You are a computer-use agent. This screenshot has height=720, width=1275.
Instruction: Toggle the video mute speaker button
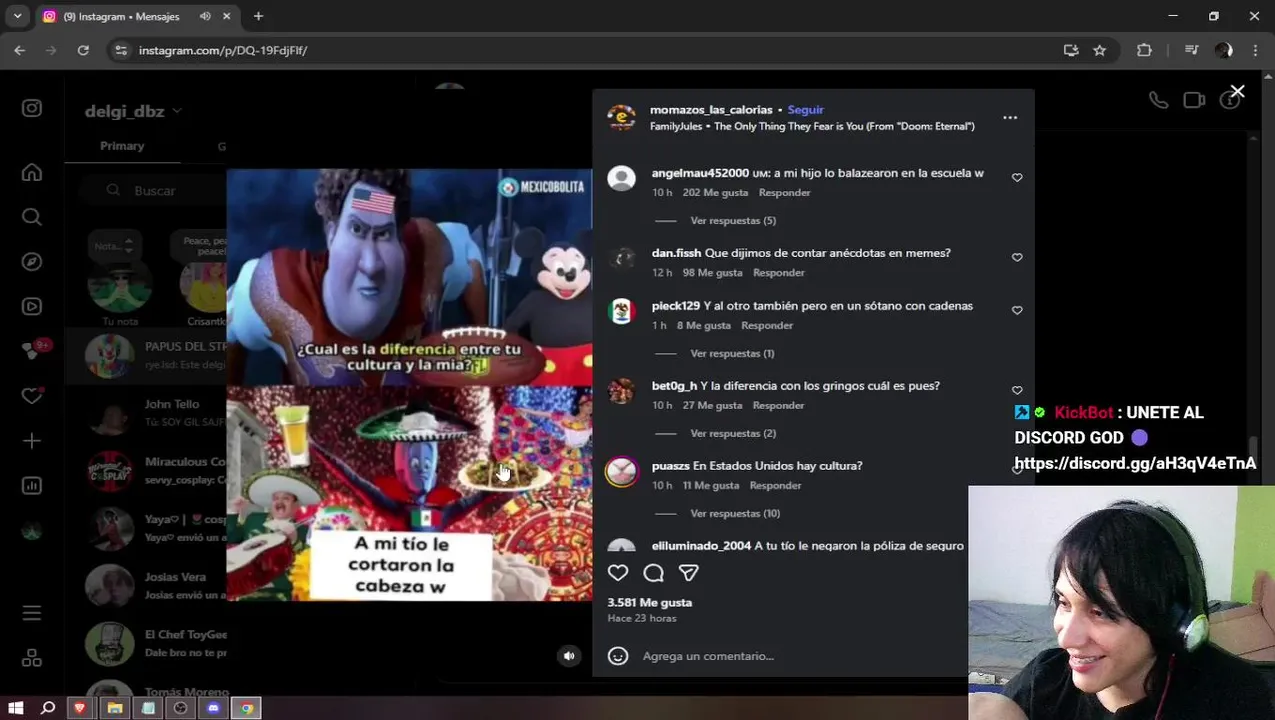click(x=569, y=656)
